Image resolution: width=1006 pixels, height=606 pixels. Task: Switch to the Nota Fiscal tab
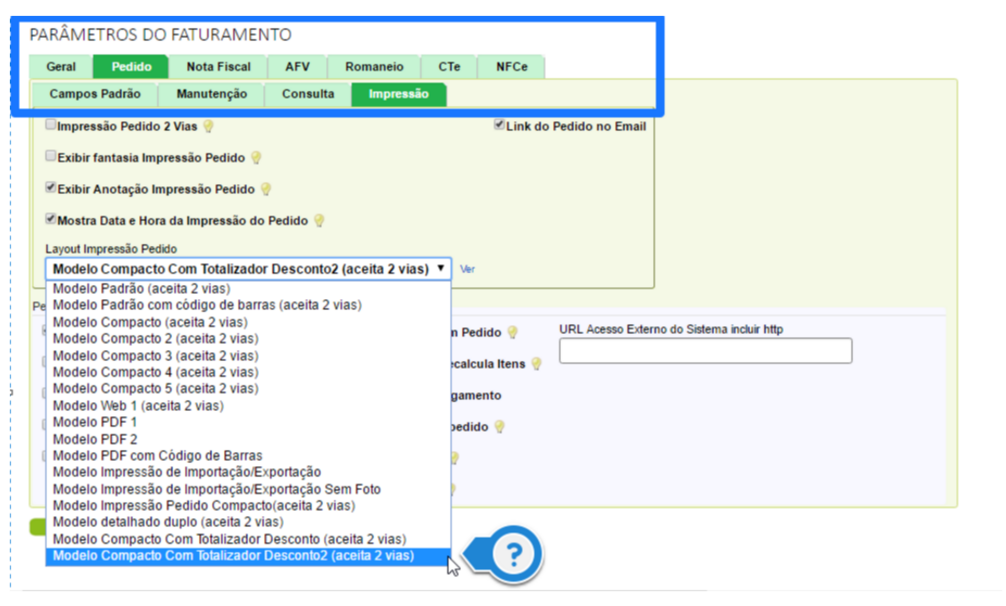pos(218,67)
